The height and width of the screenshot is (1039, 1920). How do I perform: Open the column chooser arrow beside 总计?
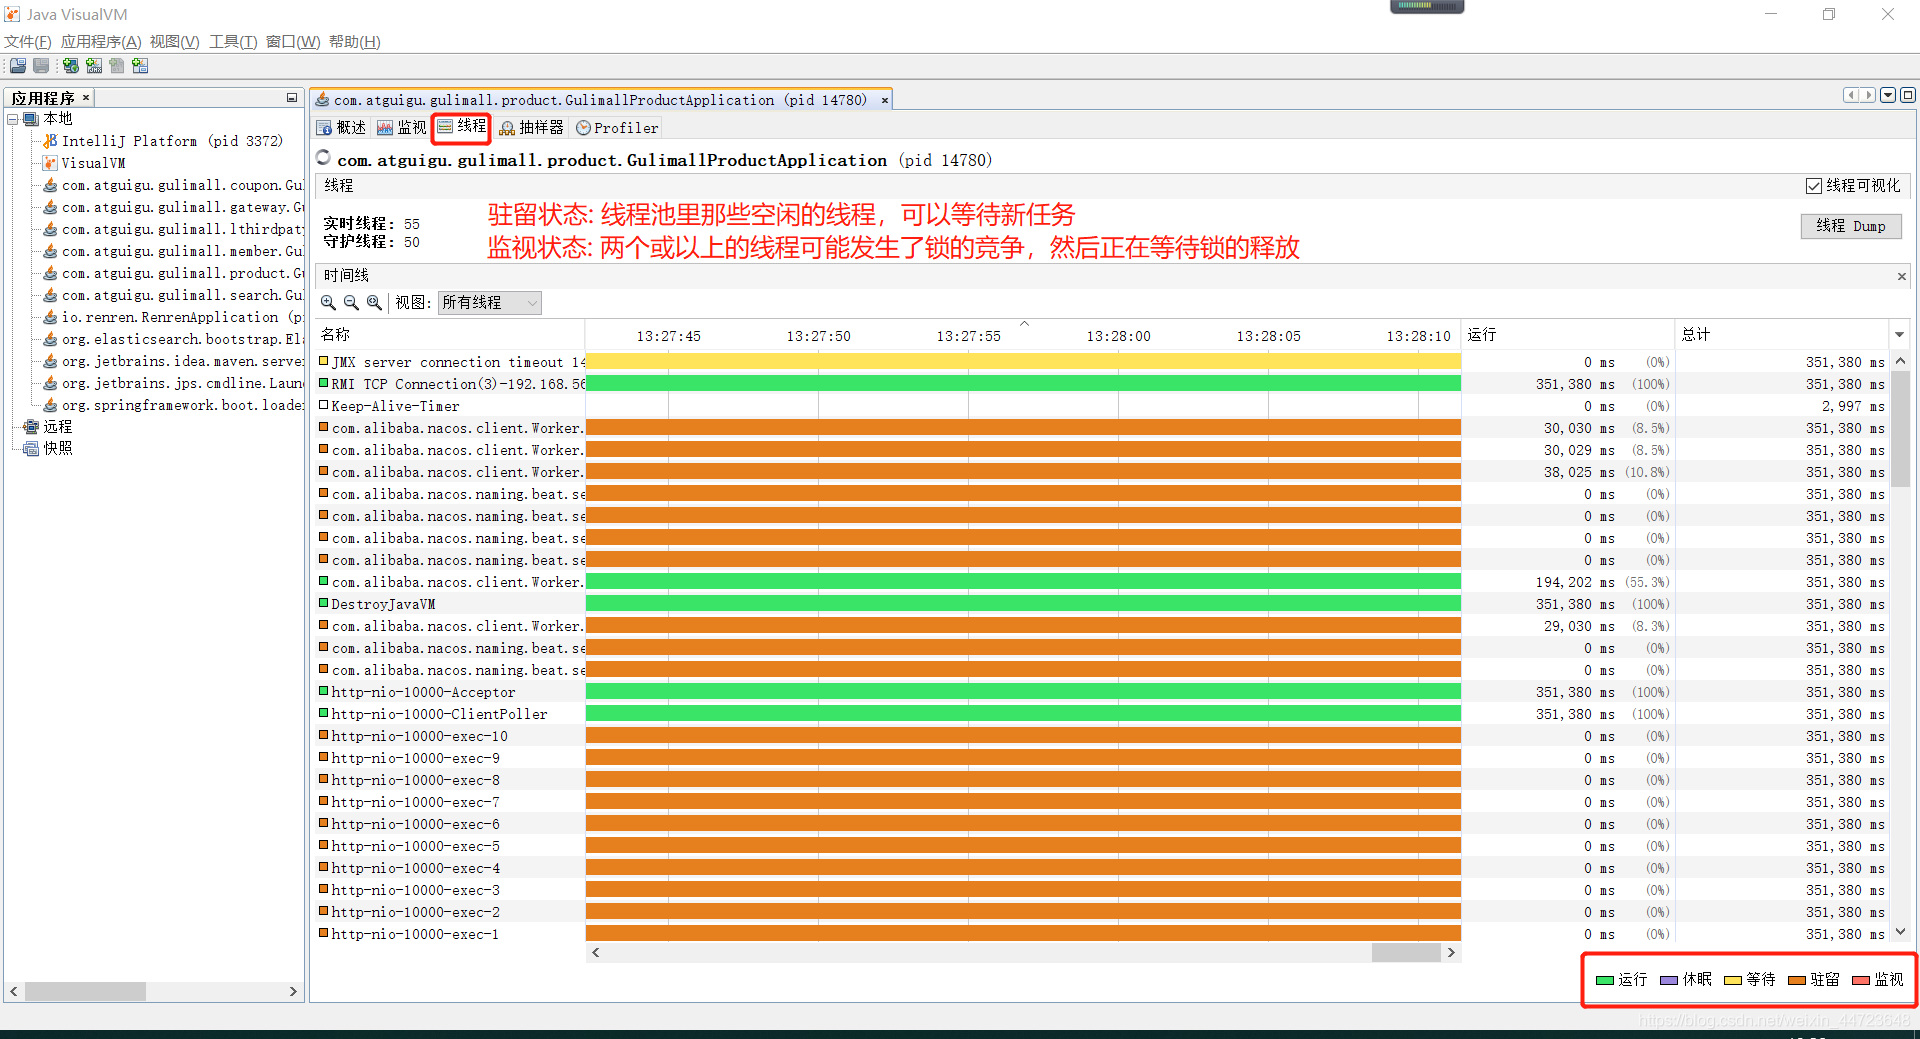point(1899,335)
